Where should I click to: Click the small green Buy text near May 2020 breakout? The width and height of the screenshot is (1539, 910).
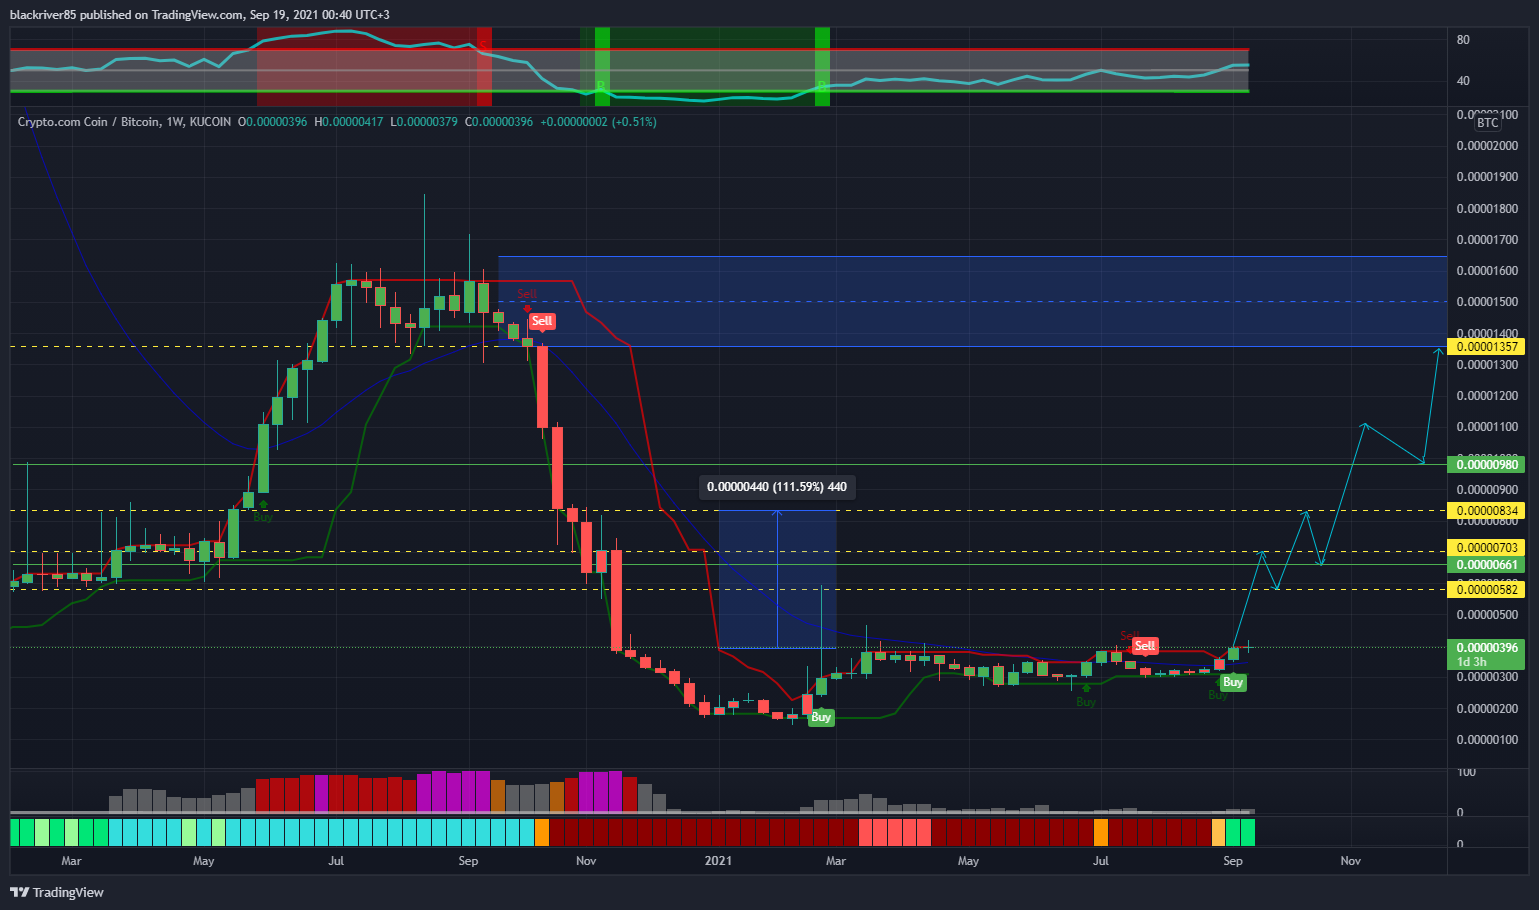[263, 517]
